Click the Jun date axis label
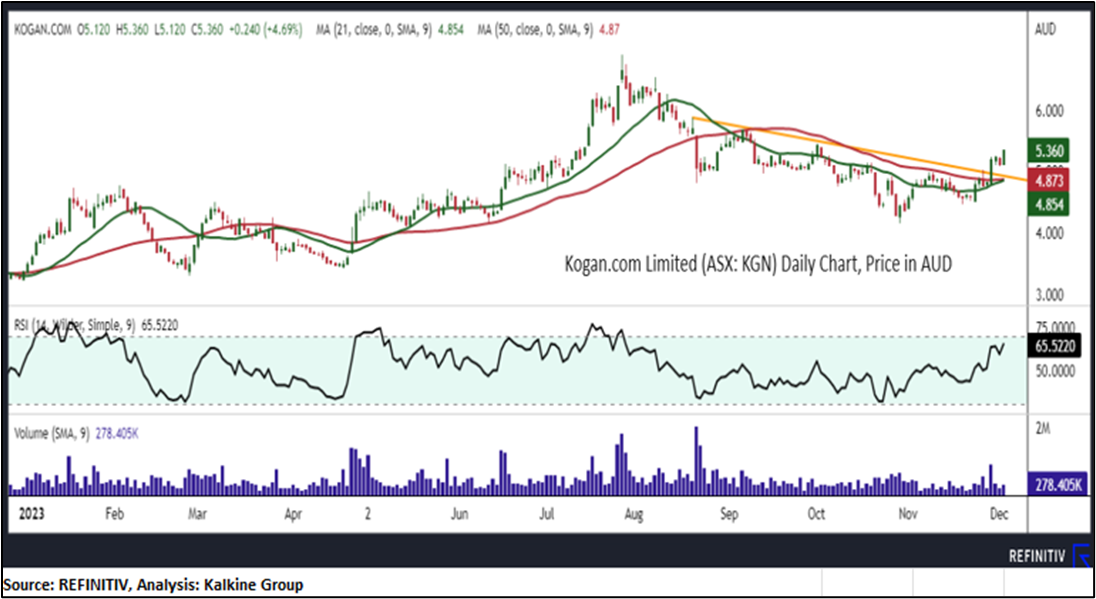Image resolution: width=1096 pixels, height=599 pixels. 459,514
